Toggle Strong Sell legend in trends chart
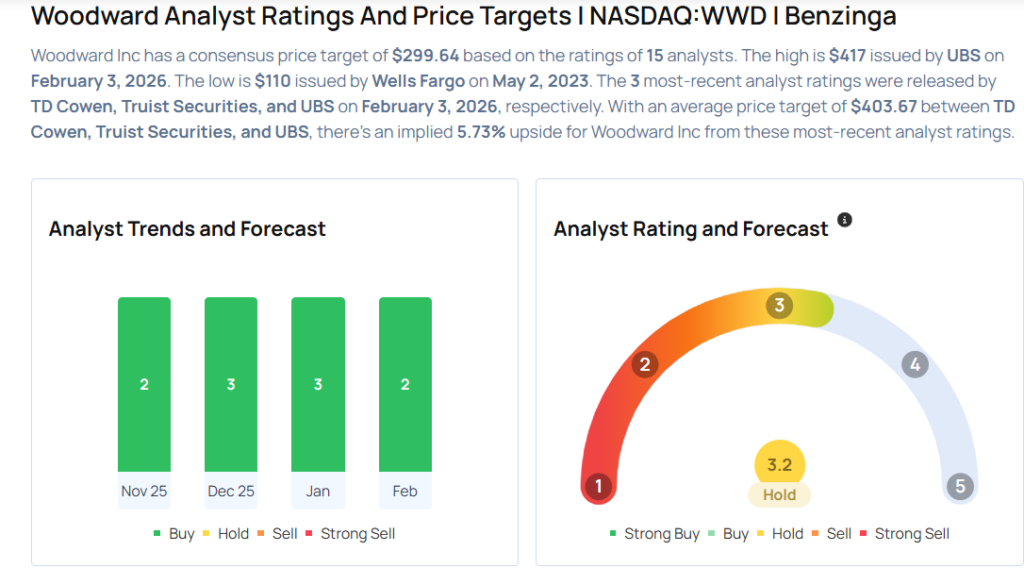The image size is (1024, 568). [x=357, y=534]
